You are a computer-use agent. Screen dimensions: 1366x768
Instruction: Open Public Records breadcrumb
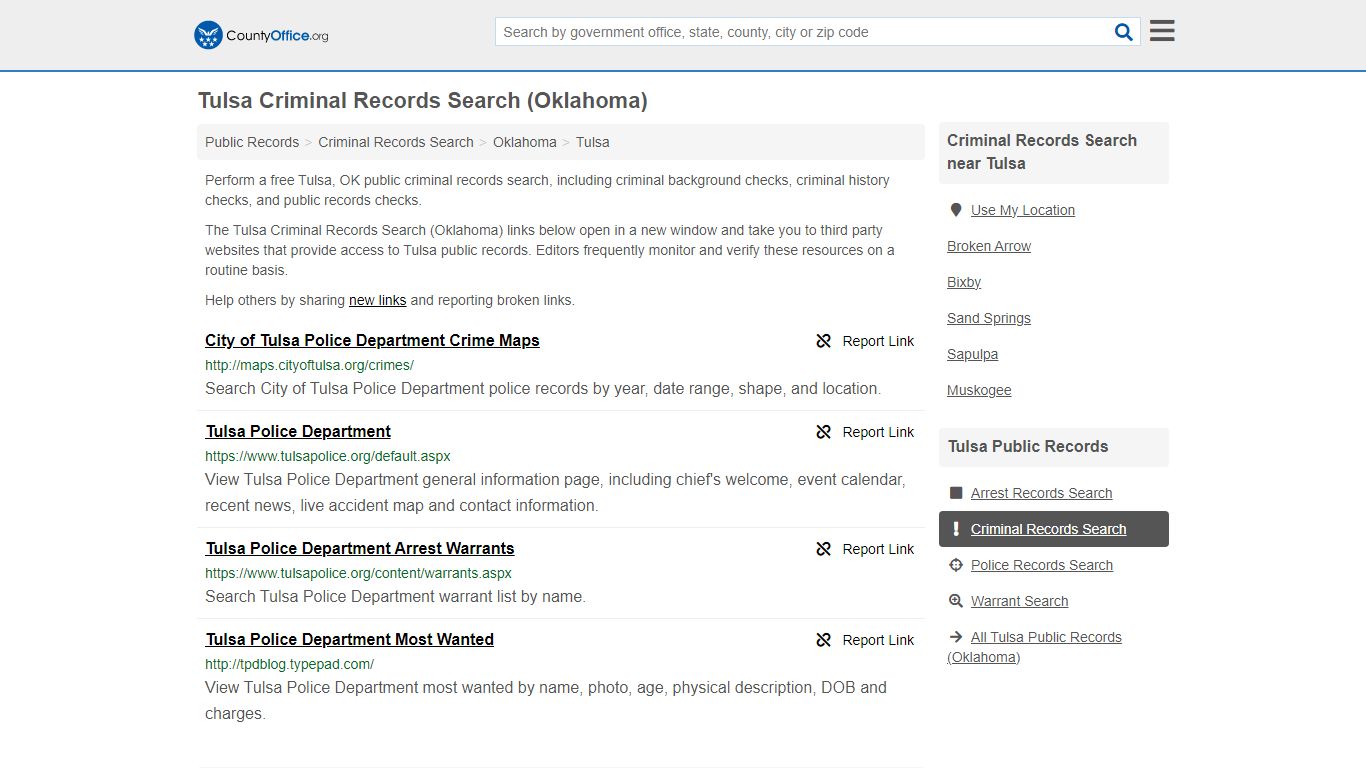point(252,142)
